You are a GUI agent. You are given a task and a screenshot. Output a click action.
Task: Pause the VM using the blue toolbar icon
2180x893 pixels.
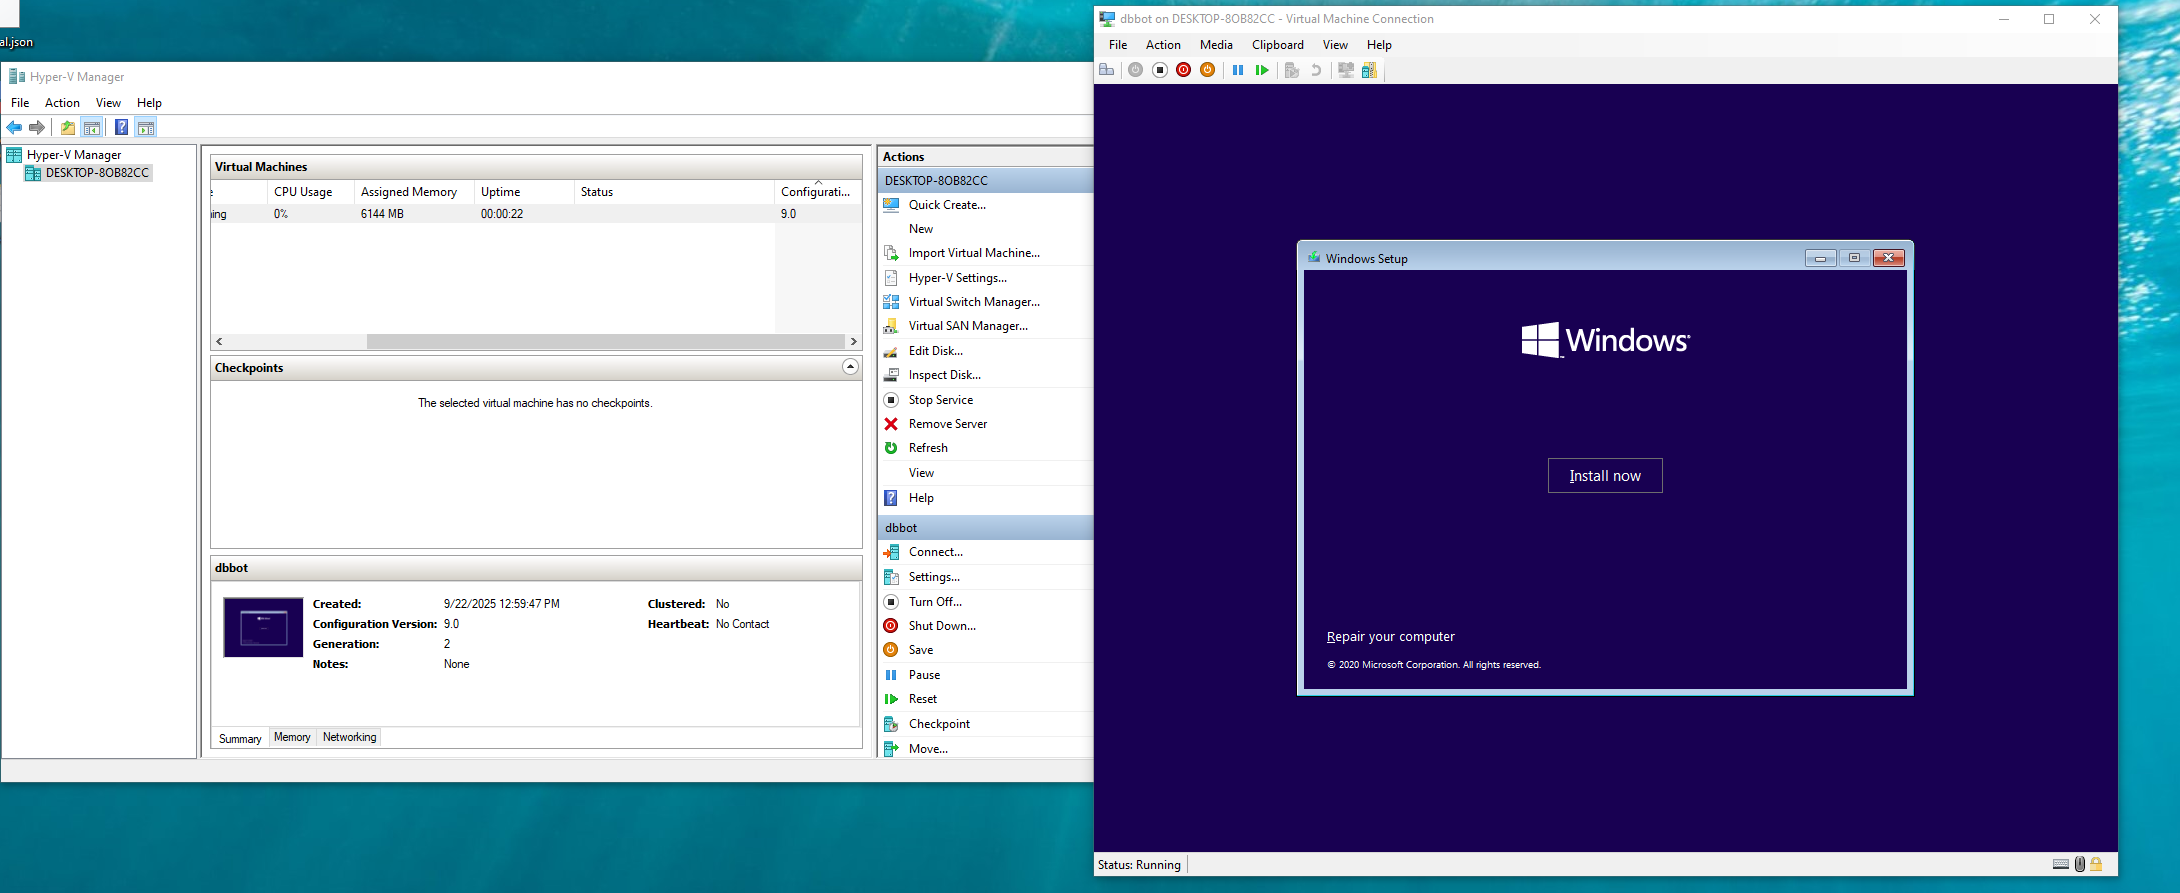pyautogui.click(x=1238, y=70)
